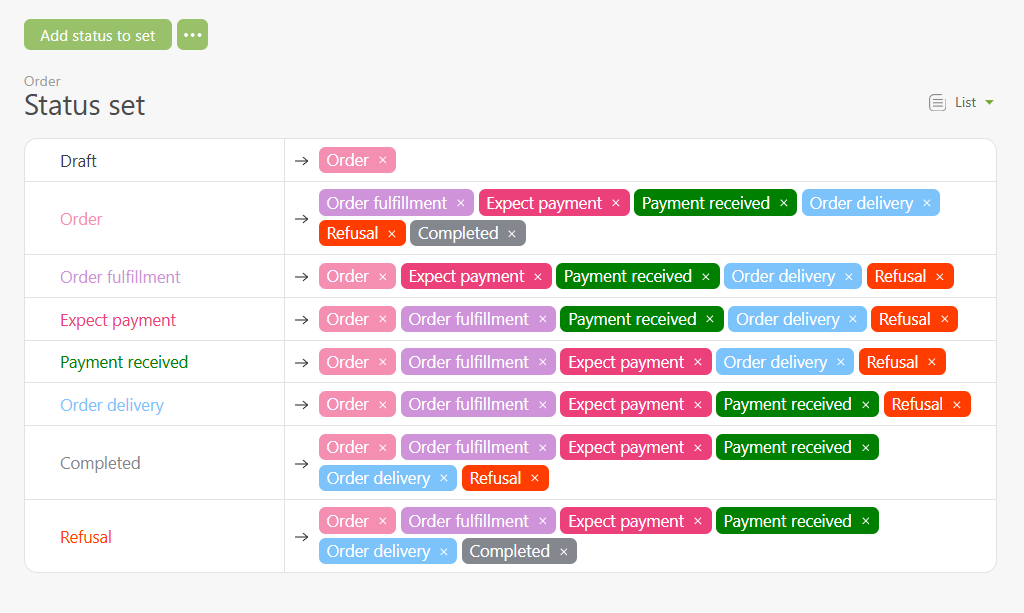Remove Order delivery tag from Expect payment row
Image resolution: width=1024 pixels, height=613 pixels.
853,319
